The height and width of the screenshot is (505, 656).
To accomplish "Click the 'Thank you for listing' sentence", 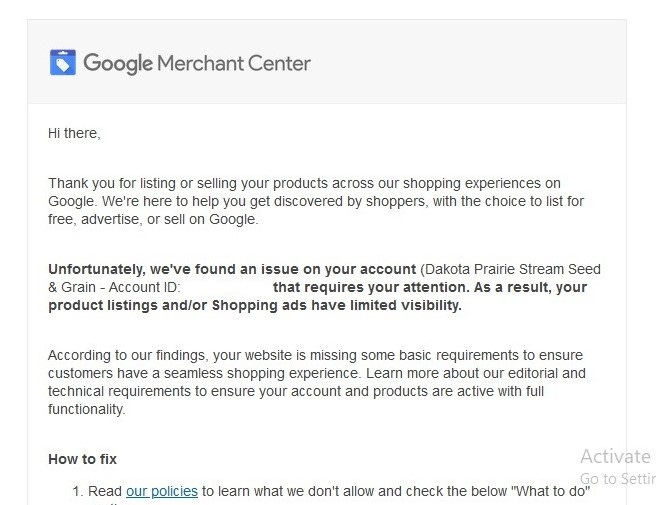I will [304, 183].
